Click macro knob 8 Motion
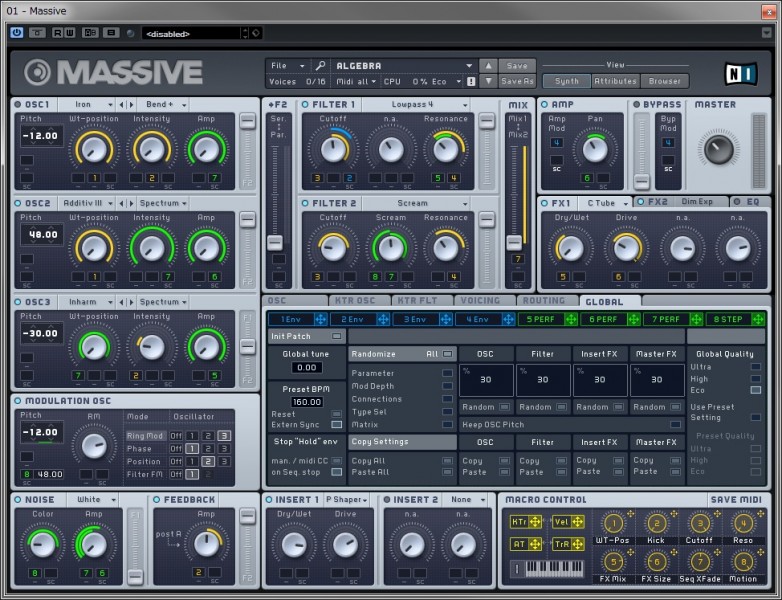This screenshot has height=600, width=782. pyautogui.click(x=743, y=562)
